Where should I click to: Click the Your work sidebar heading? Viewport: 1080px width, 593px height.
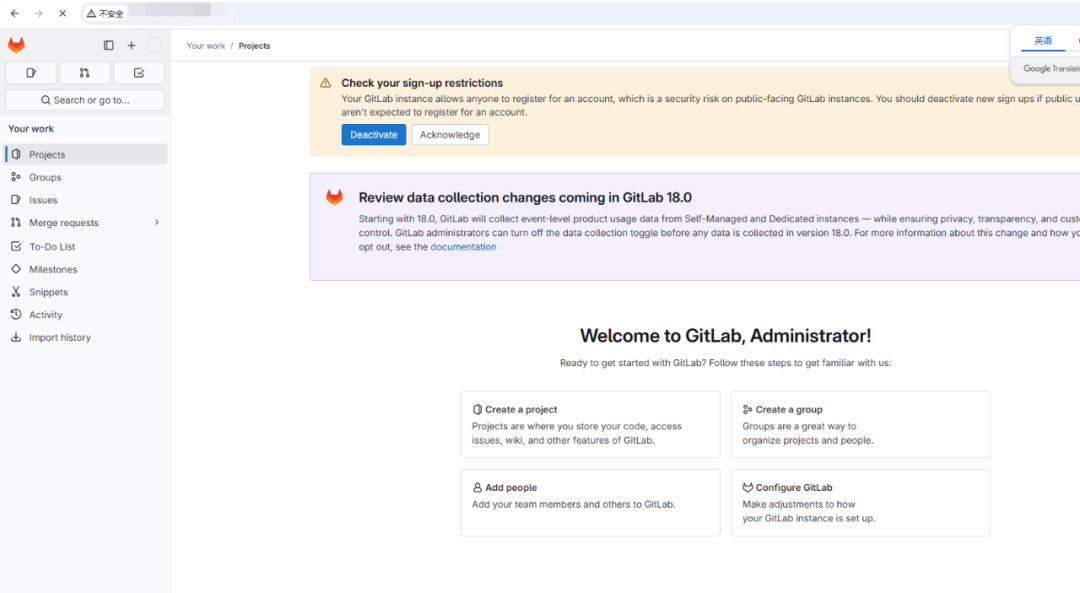31,129
